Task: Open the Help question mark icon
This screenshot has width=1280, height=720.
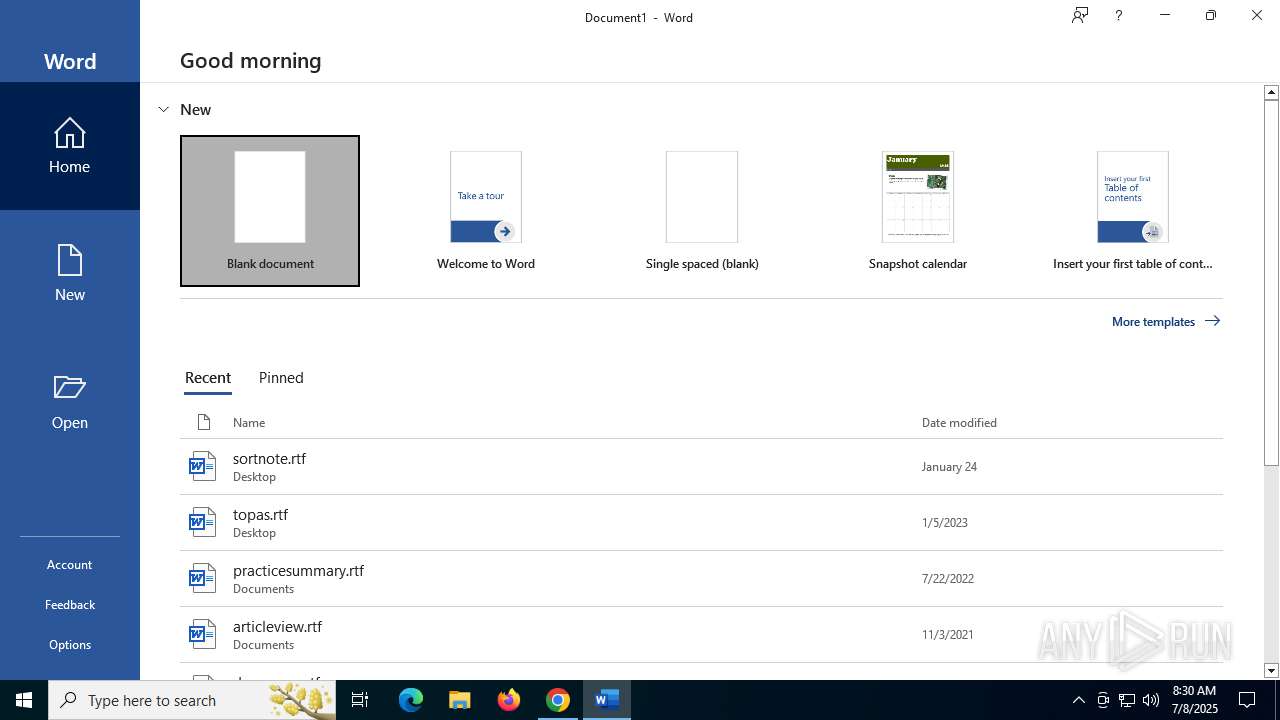Action: [1118, 15]
